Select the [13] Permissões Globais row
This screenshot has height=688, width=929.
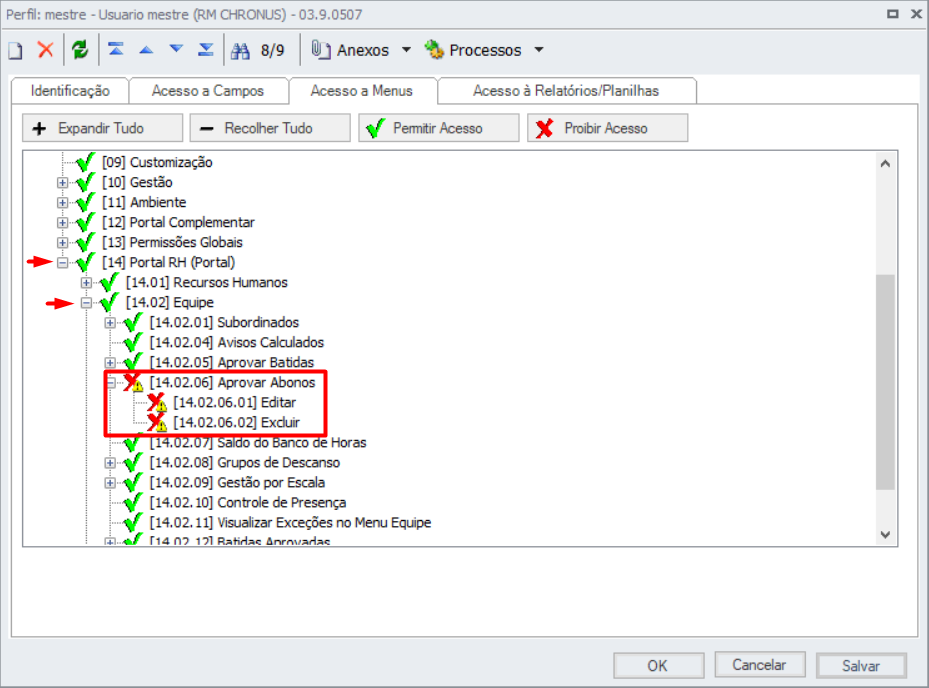point(172,242)
